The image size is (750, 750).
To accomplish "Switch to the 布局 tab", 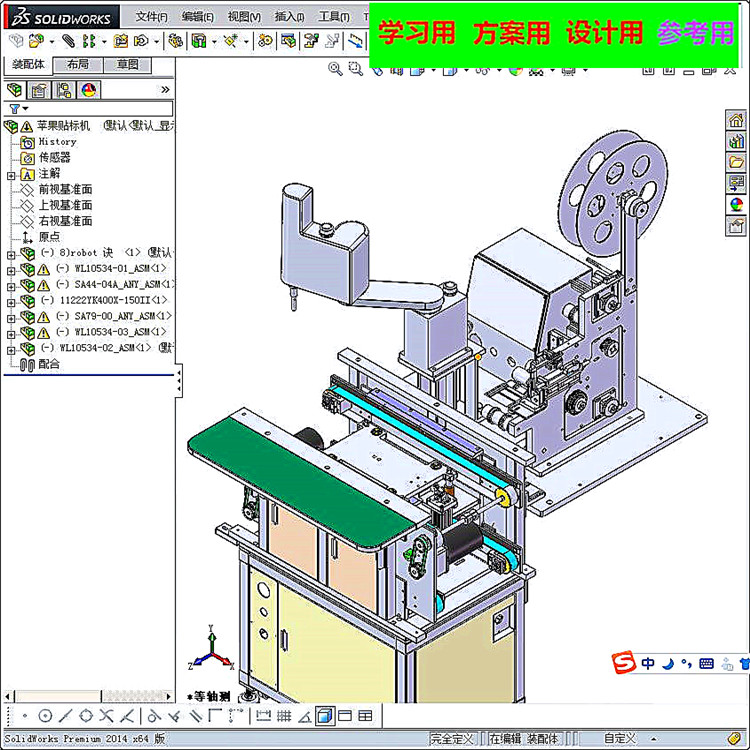I will [x=77, y=65].
